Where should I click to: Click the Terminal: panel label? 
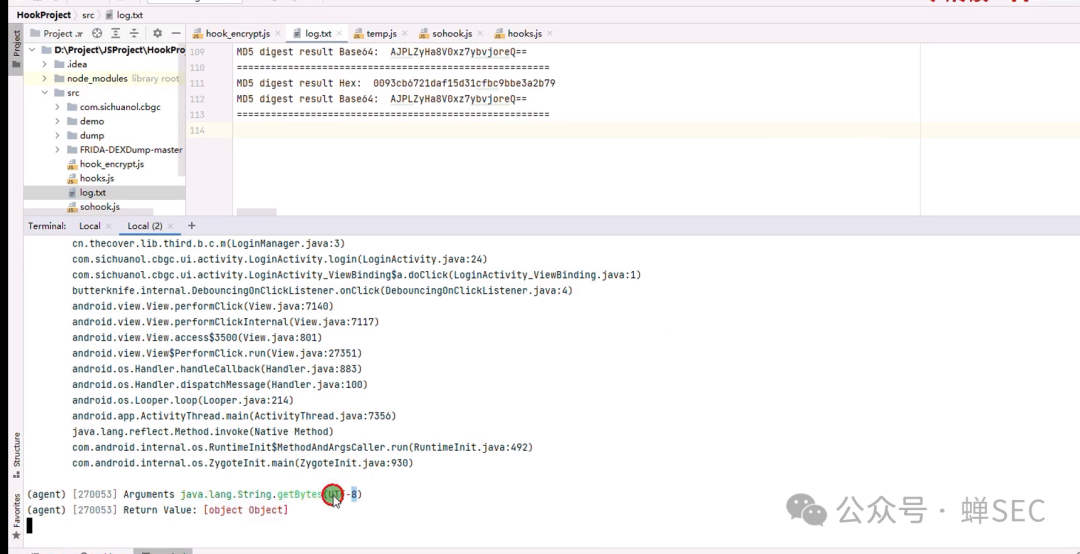click(47, 226)
